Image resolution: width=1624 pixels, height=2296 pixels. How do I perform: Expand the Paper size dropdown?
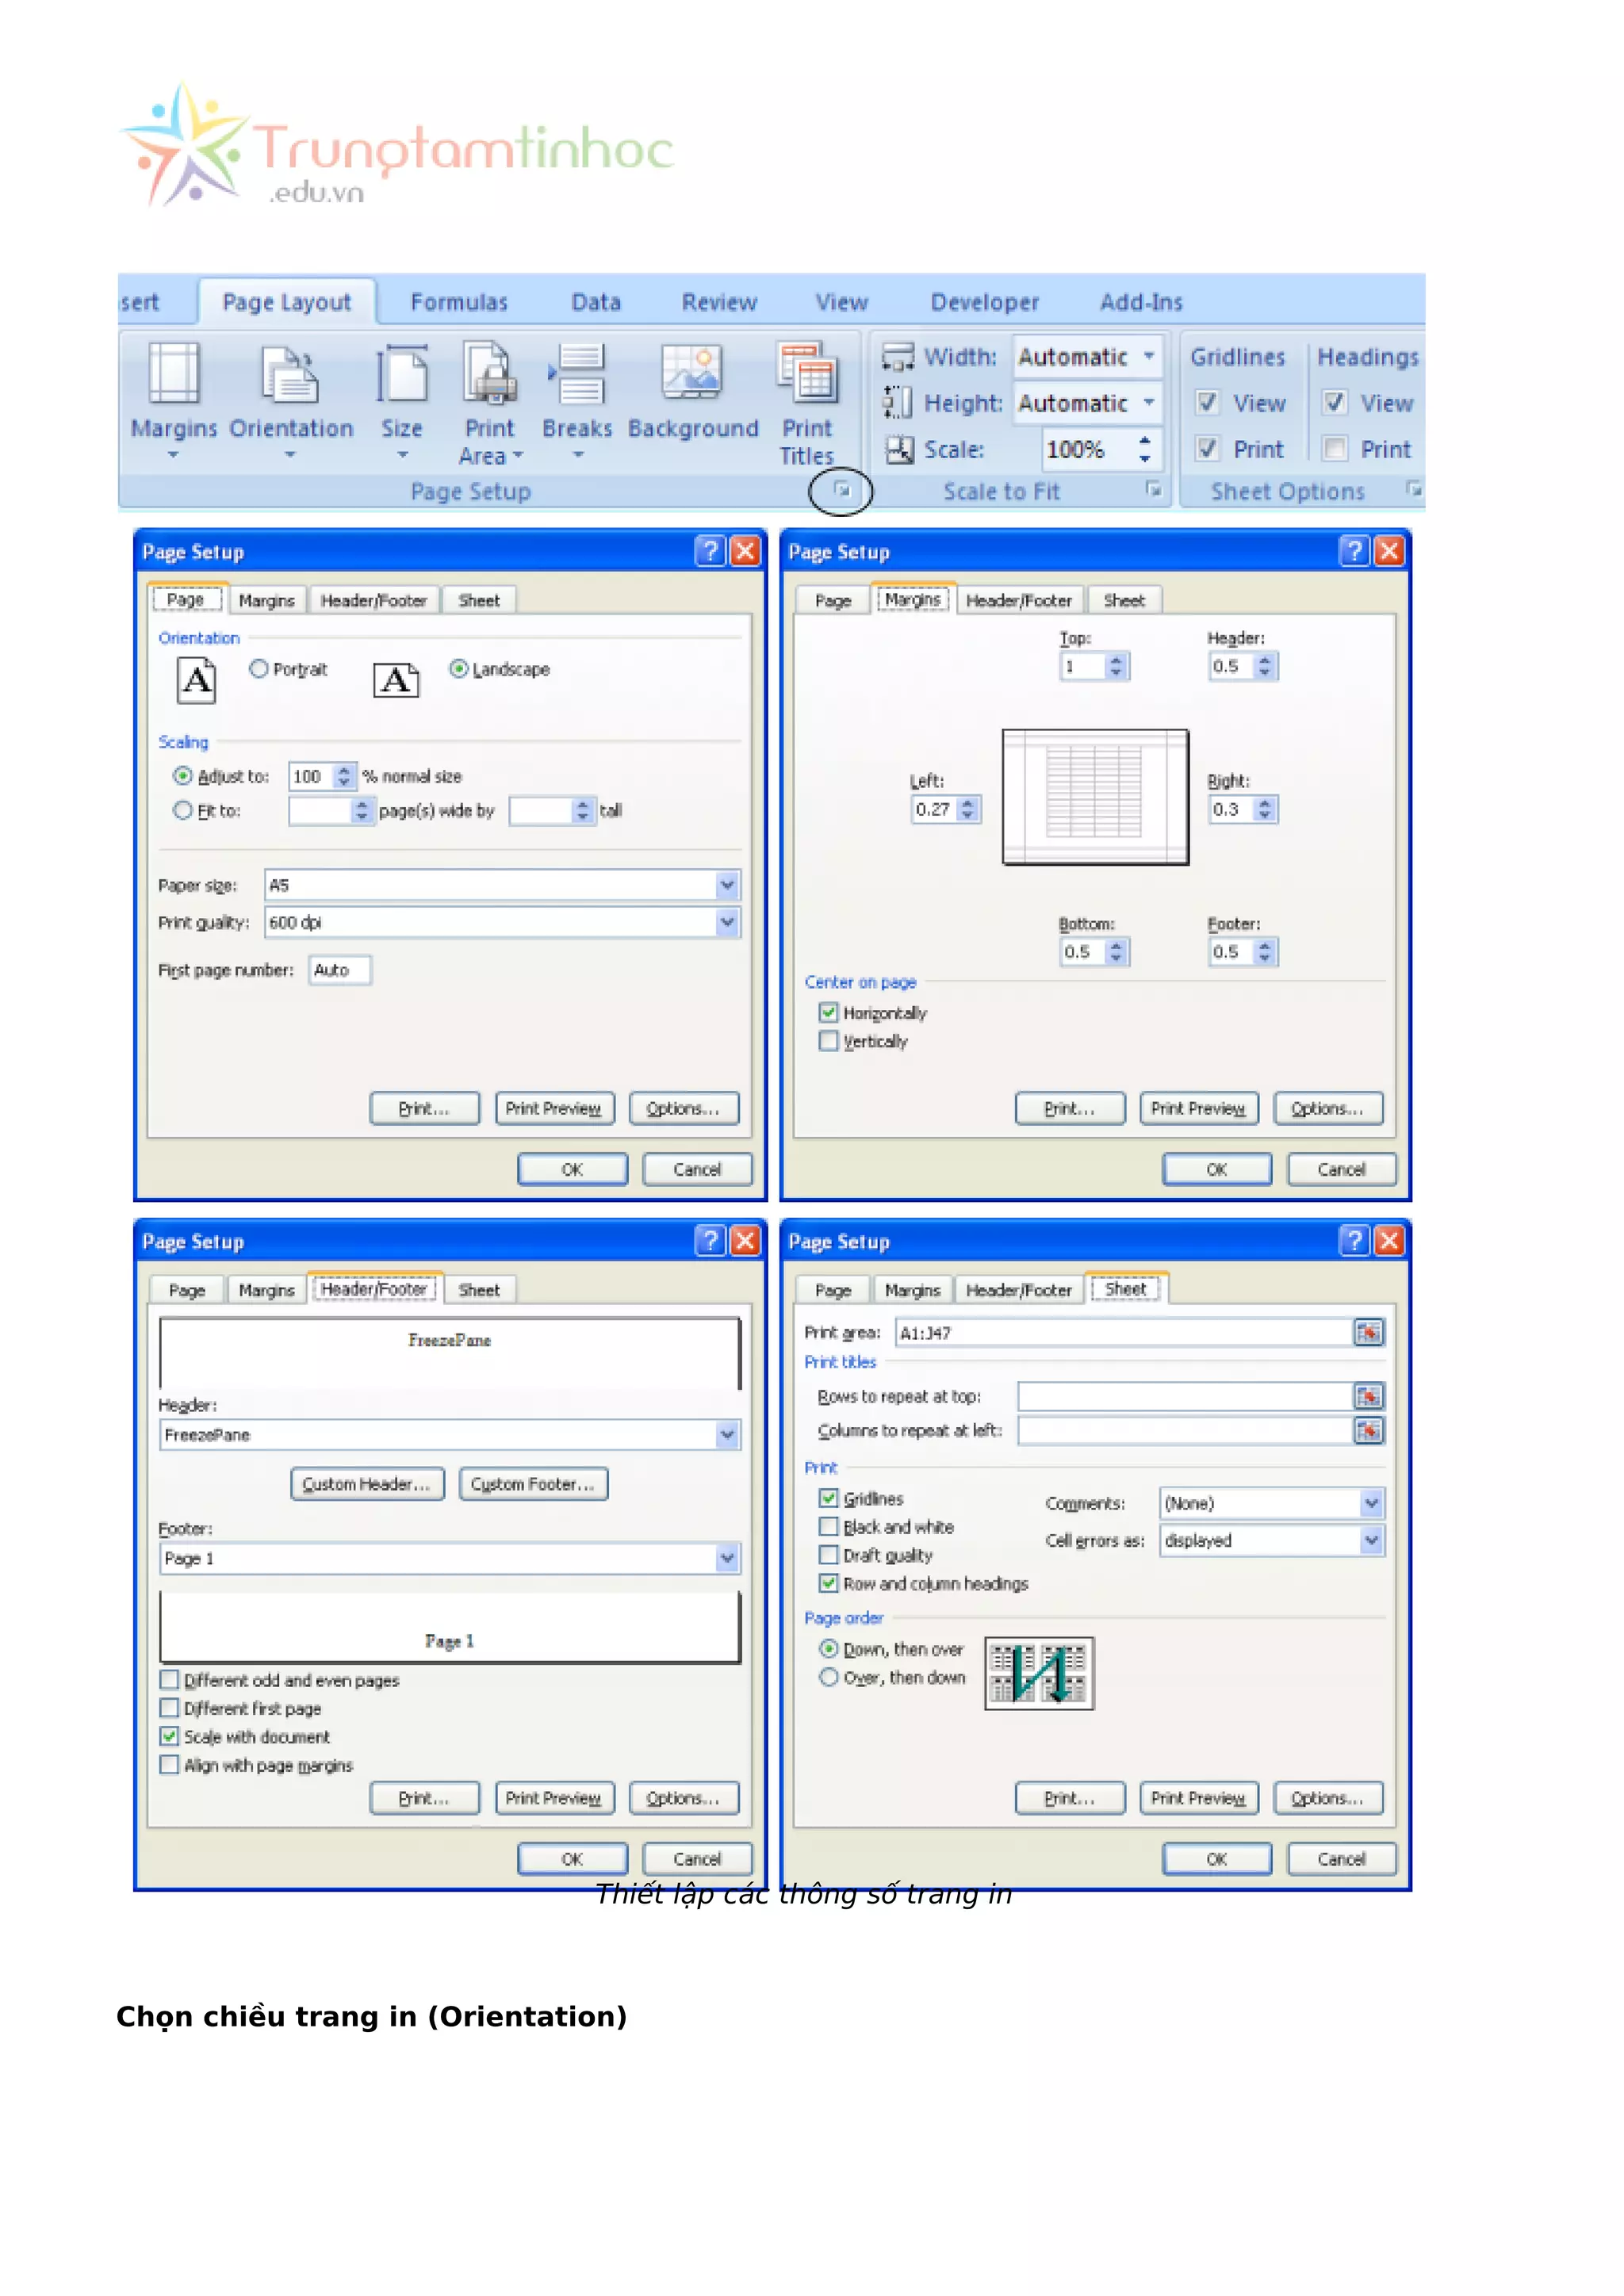(x=727, y=885)
